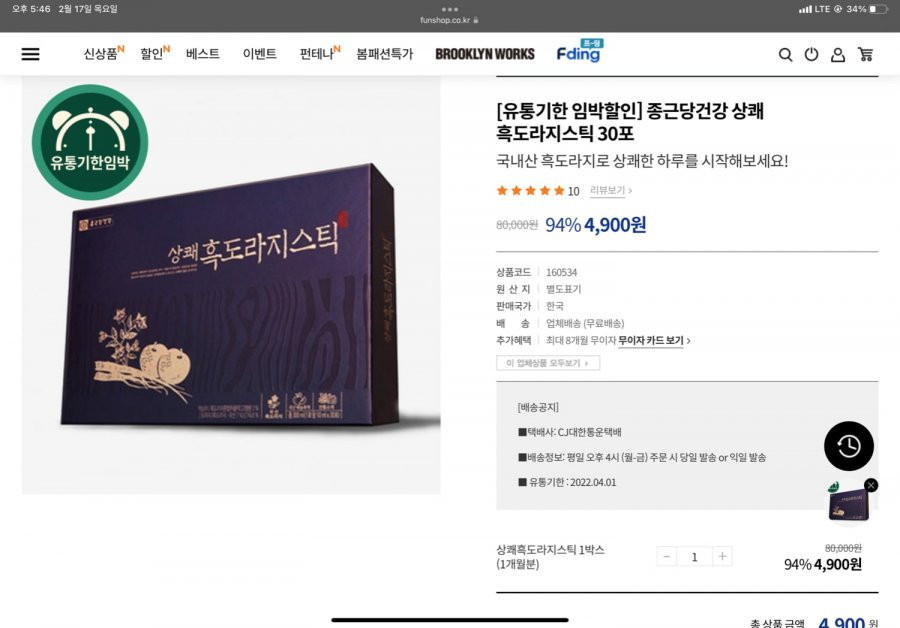Increase quantity with plus button

click(722, 556)
